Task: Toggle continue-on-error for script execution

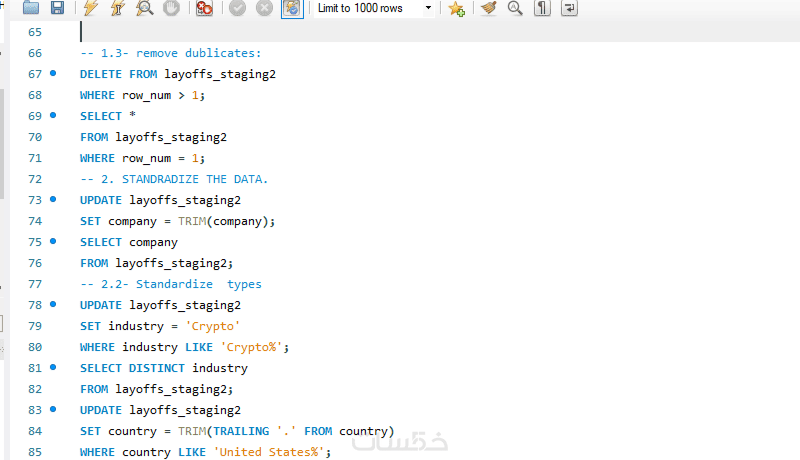Action: pyautogui.click(x=205, y=8)
